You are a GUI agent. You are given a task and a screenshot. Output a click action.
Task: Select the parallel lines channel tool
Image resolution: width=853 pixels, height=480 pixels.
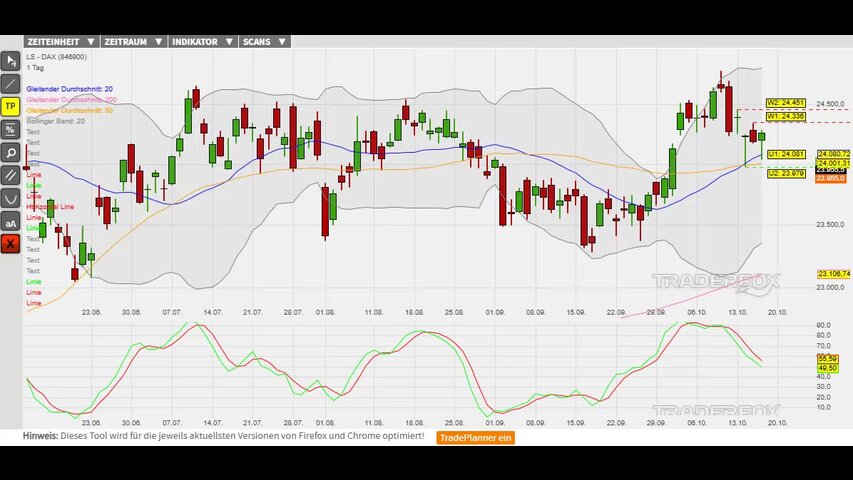coord(10,175)
